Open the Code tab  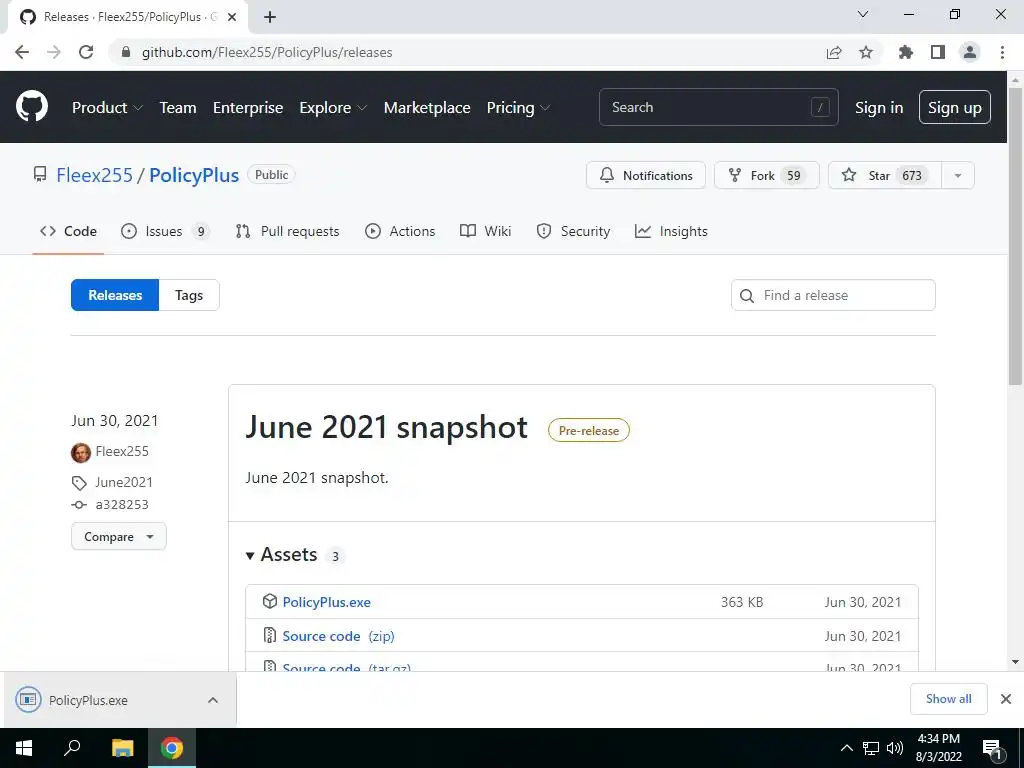point(68,231)
